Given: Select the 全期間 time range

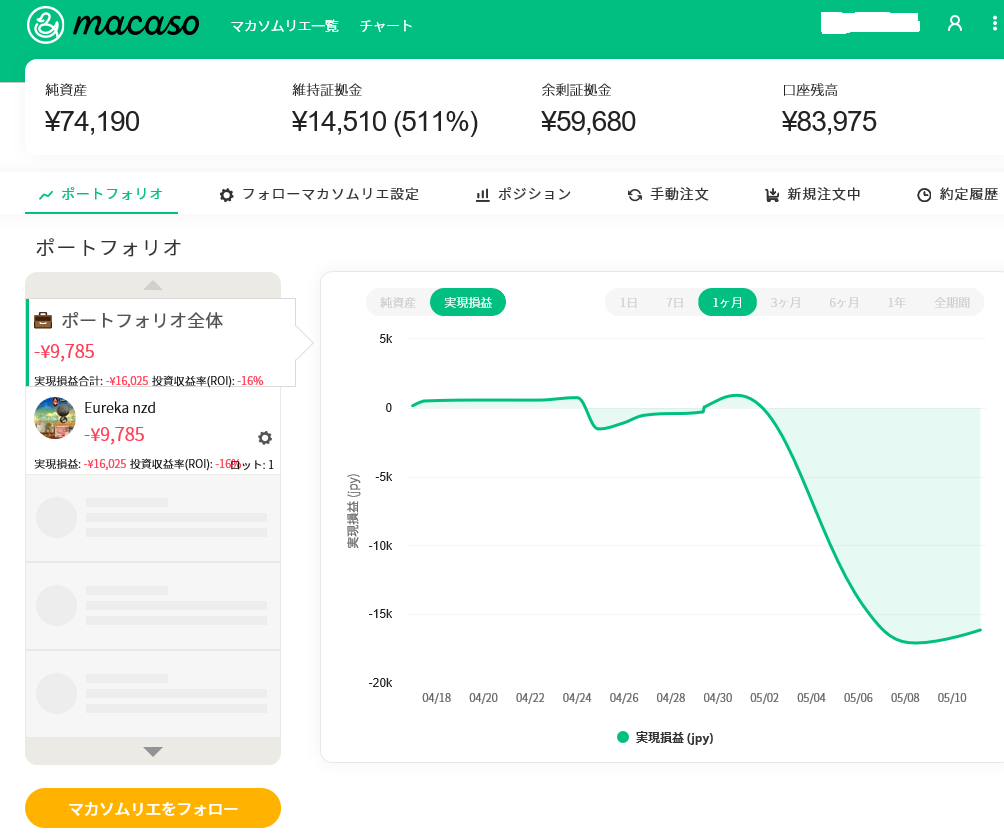Looking at the screenshot, I should coord(951,302).
